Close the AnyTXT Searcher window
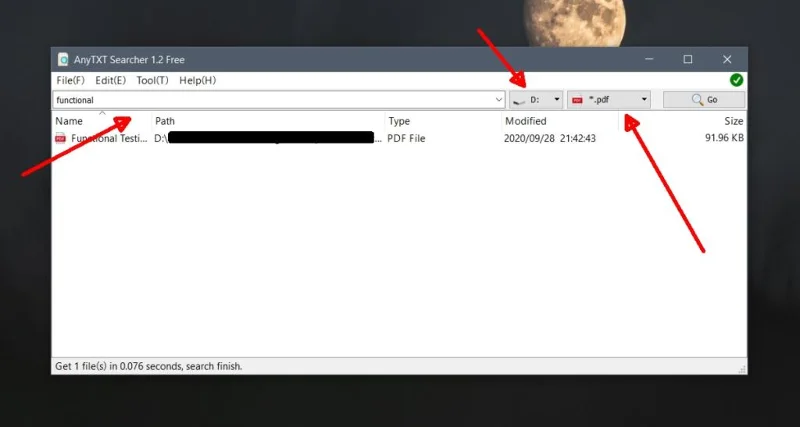Screen dimensions: 800x427 tap(727, 59)
